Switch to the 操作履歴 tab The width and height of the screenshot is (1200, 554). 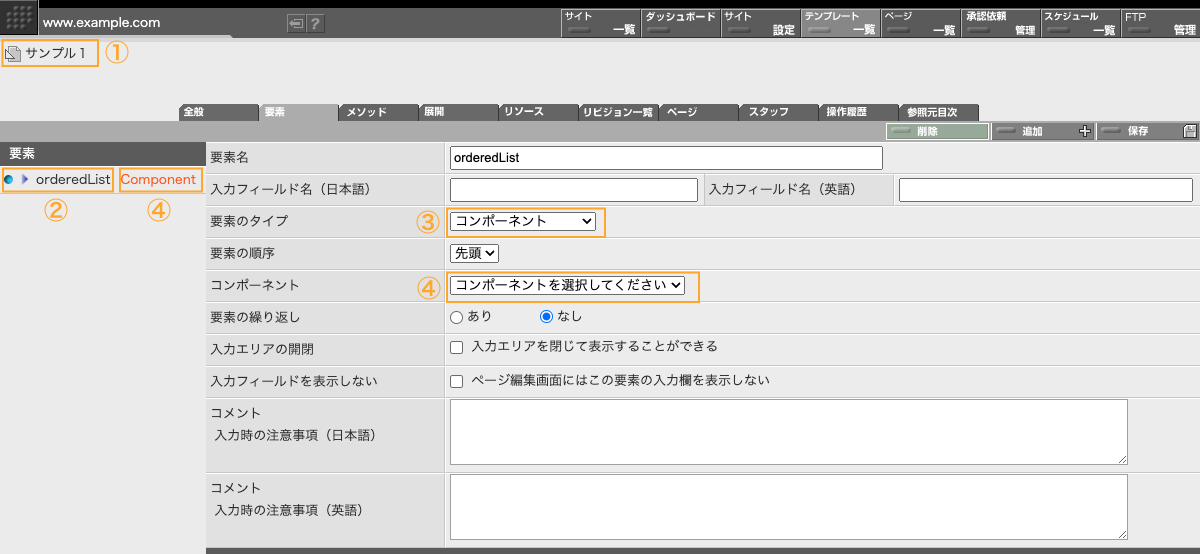858,112
